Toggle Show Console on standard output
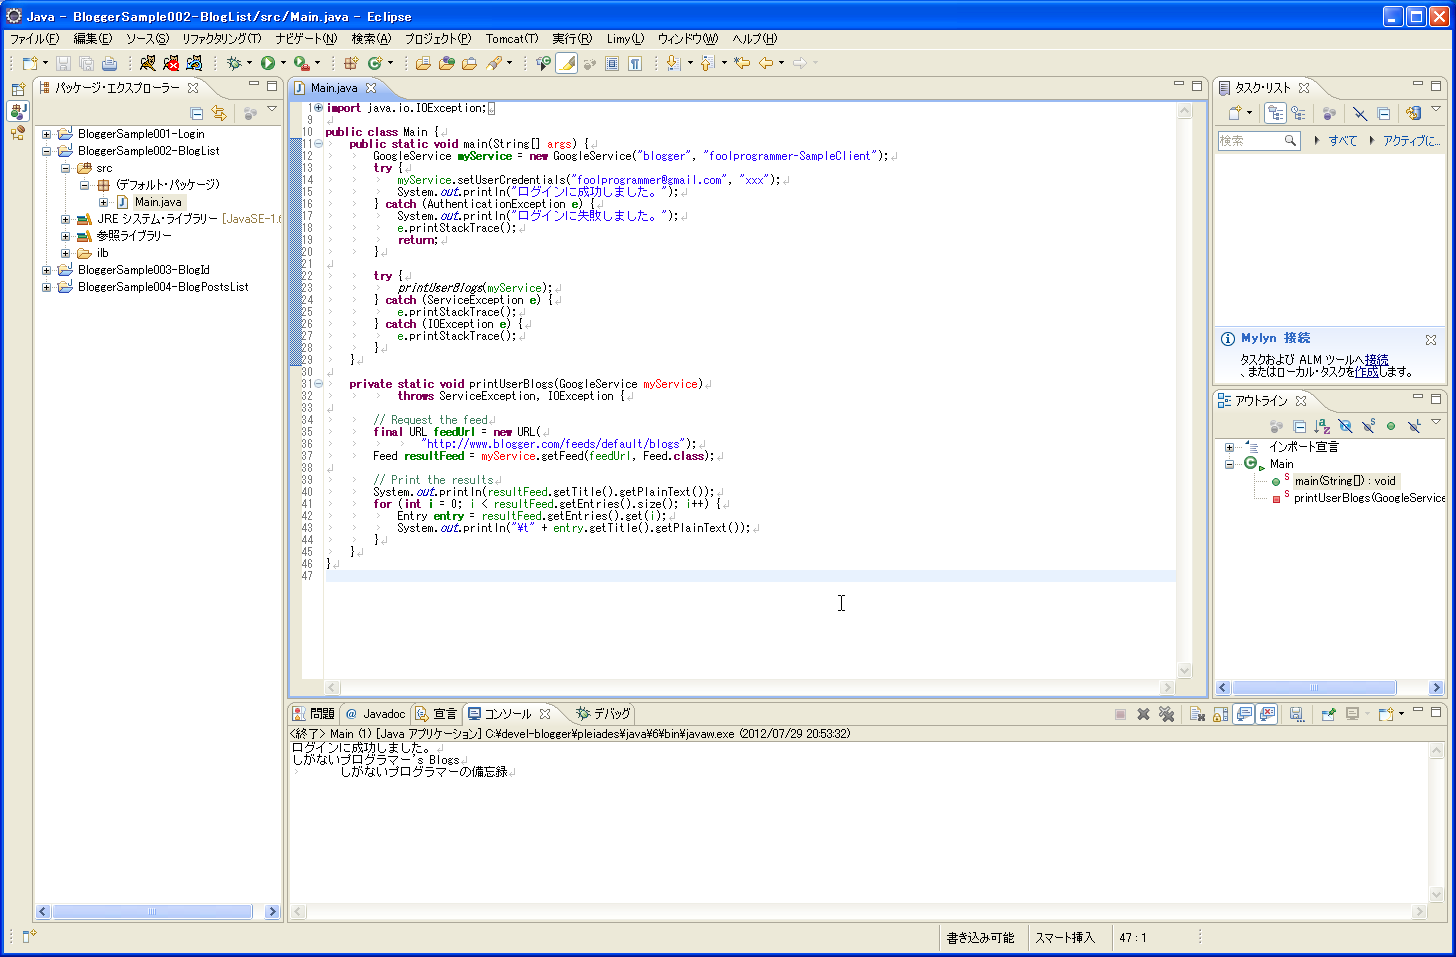This screenshot has width=1456, height=957. tap(1244, 714)
